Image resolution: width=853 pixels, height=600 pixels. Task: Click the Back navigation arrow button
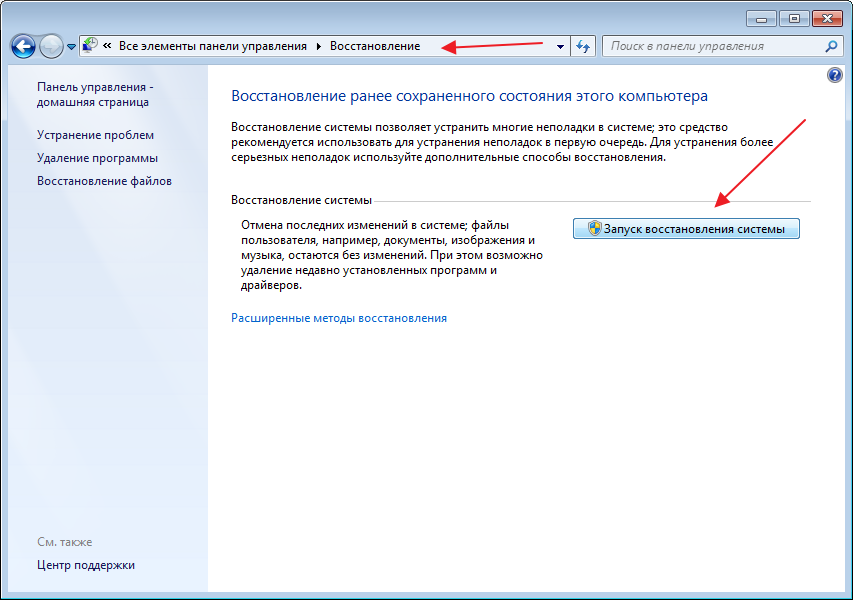pos(23,46)
